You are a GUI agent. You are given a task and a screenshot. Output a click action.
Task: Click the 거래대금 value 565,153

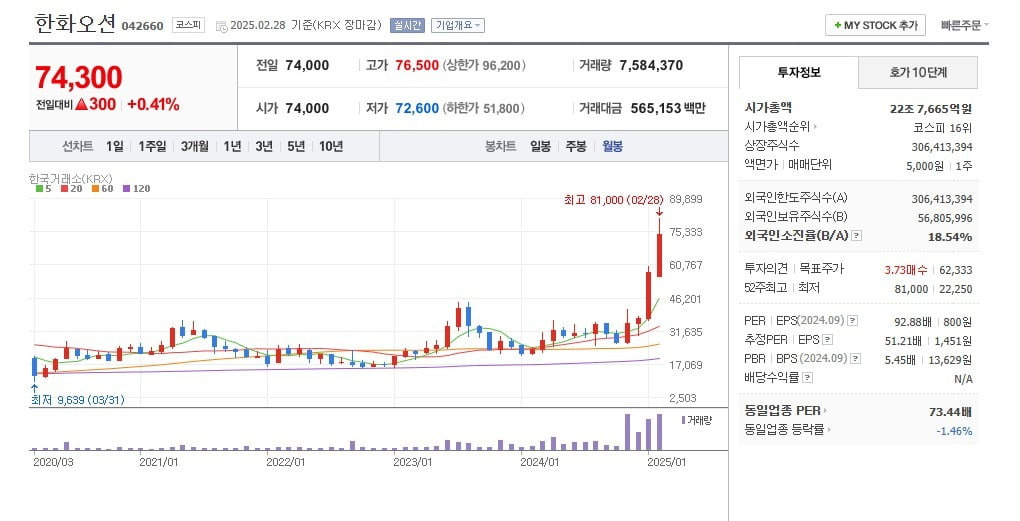point(656,108)
